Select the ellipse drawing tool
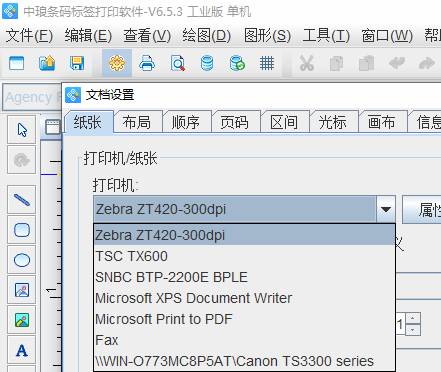The image size is (441, 372). 22,260
